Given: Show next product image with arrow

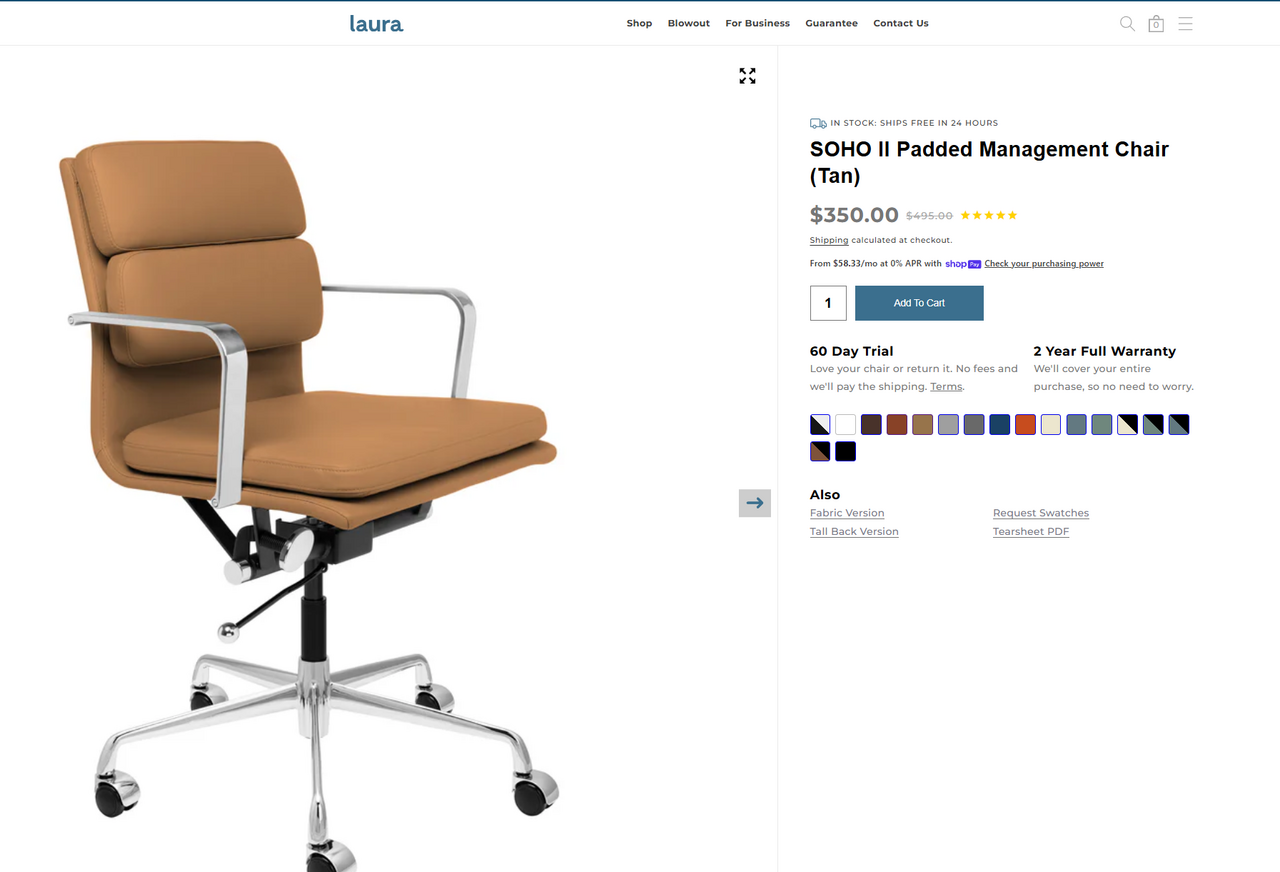Looking at the screenshot, I should (x=755, y=503).
